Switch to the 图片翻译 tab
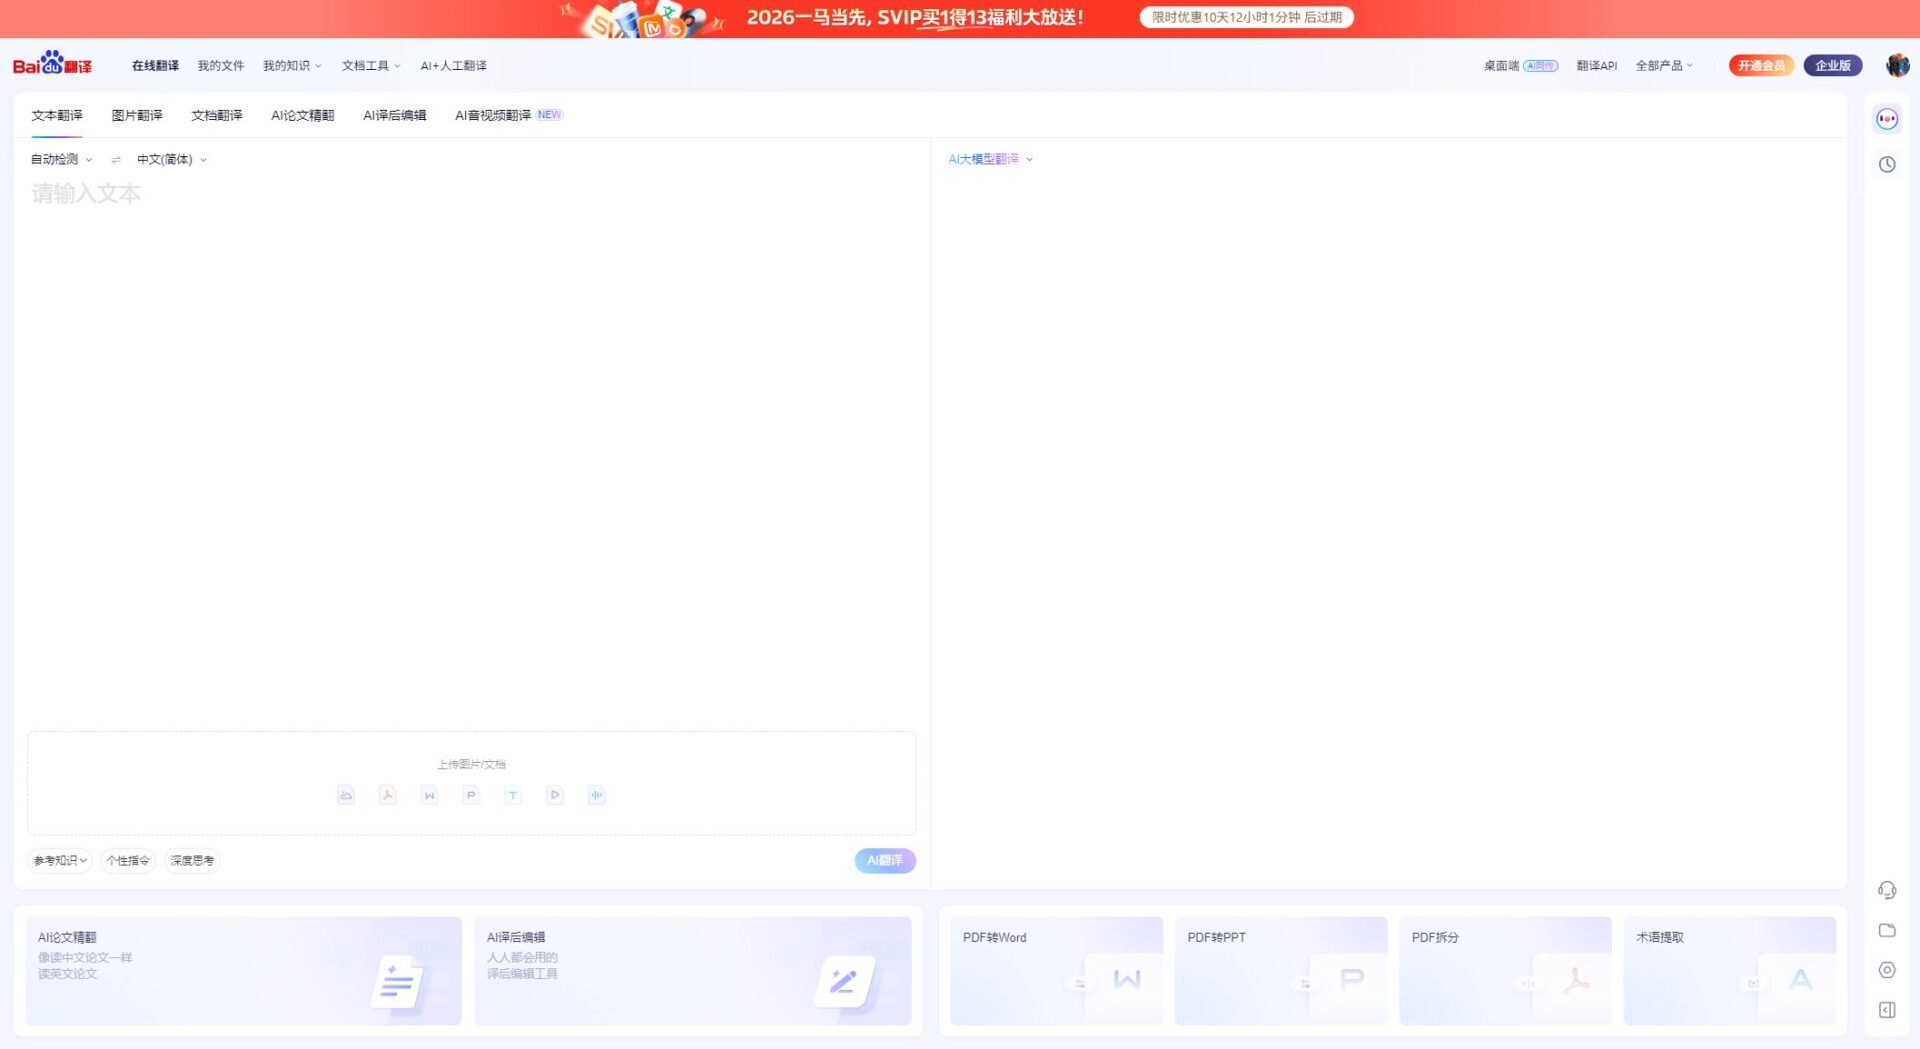Viewport: 1920px width, 1049px height. pos(136,115)
